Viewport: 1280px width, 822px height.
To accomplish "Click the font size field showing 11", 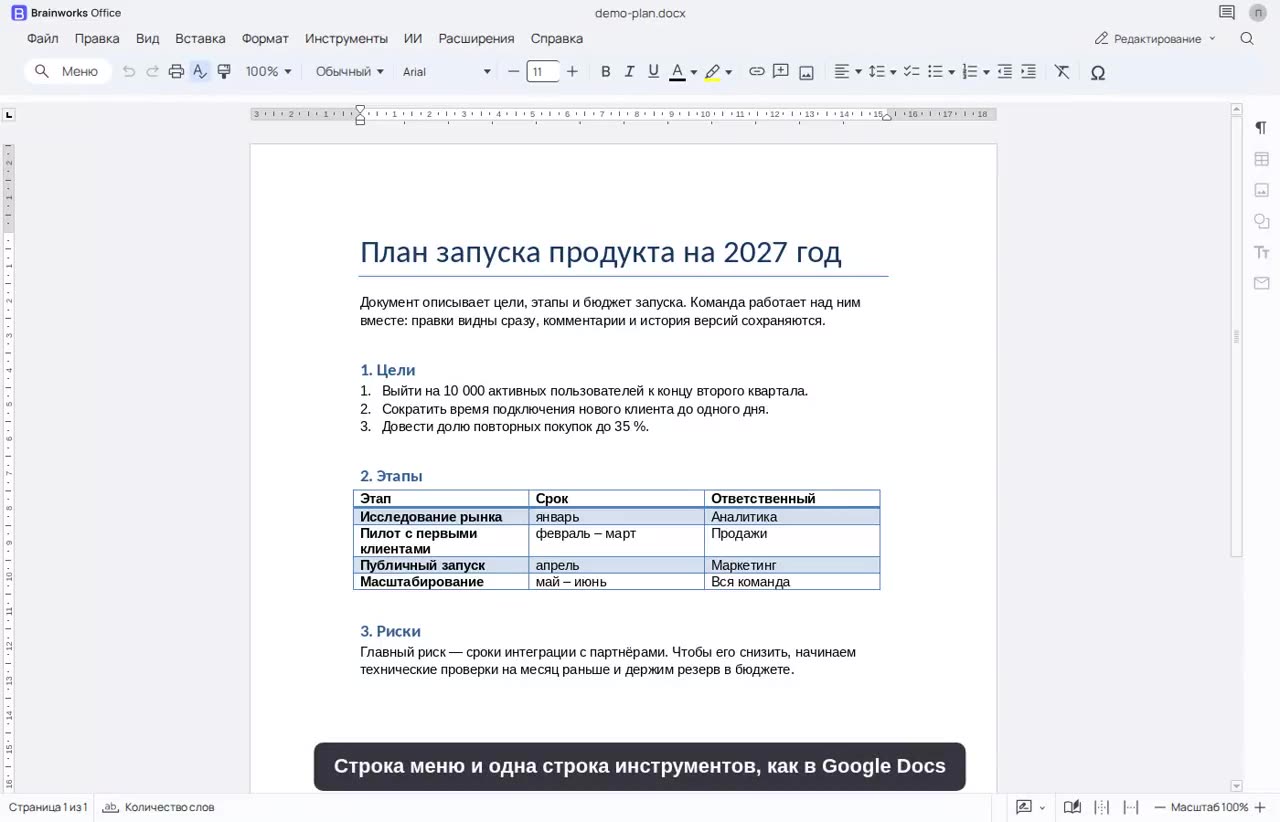I will point(543,72).
